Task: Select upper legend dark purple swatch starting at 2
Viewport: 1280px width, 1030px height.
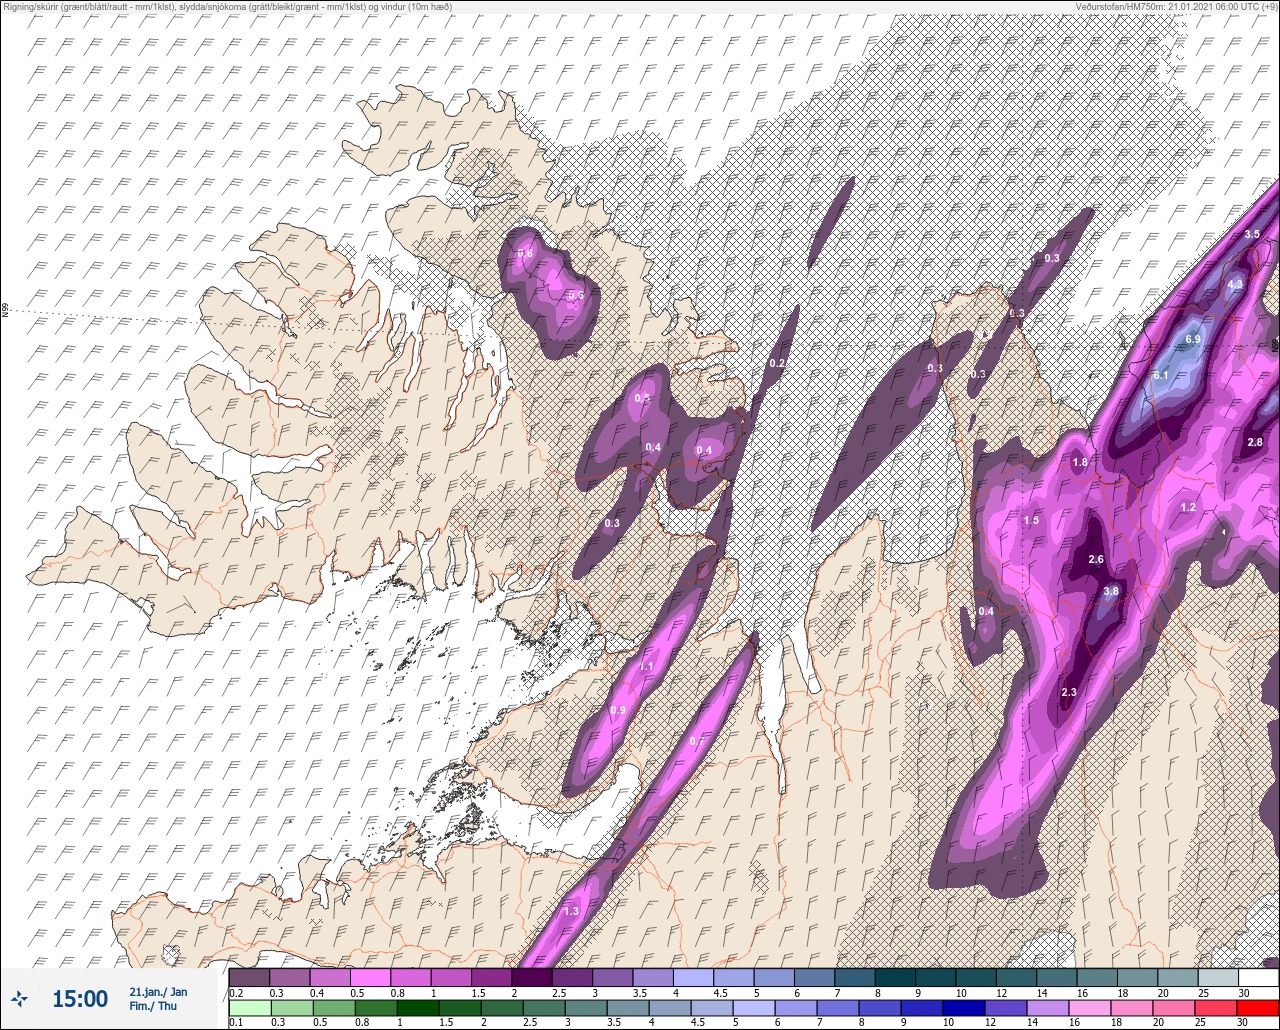Action: point(532,977)
